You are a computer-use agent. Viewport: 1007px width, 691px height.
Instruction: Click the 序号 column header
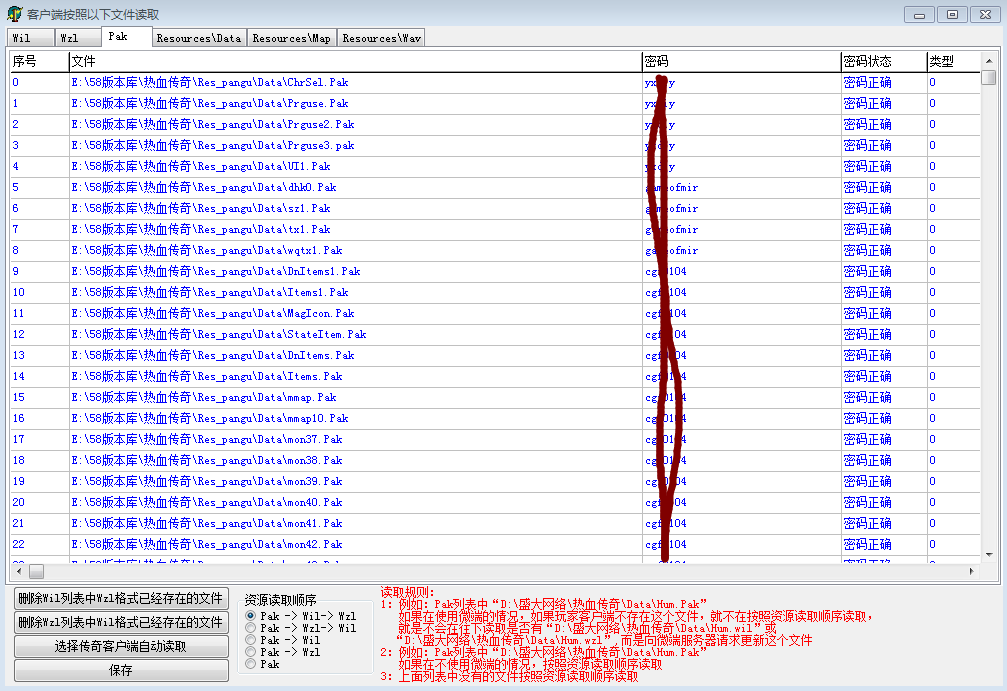39,61
